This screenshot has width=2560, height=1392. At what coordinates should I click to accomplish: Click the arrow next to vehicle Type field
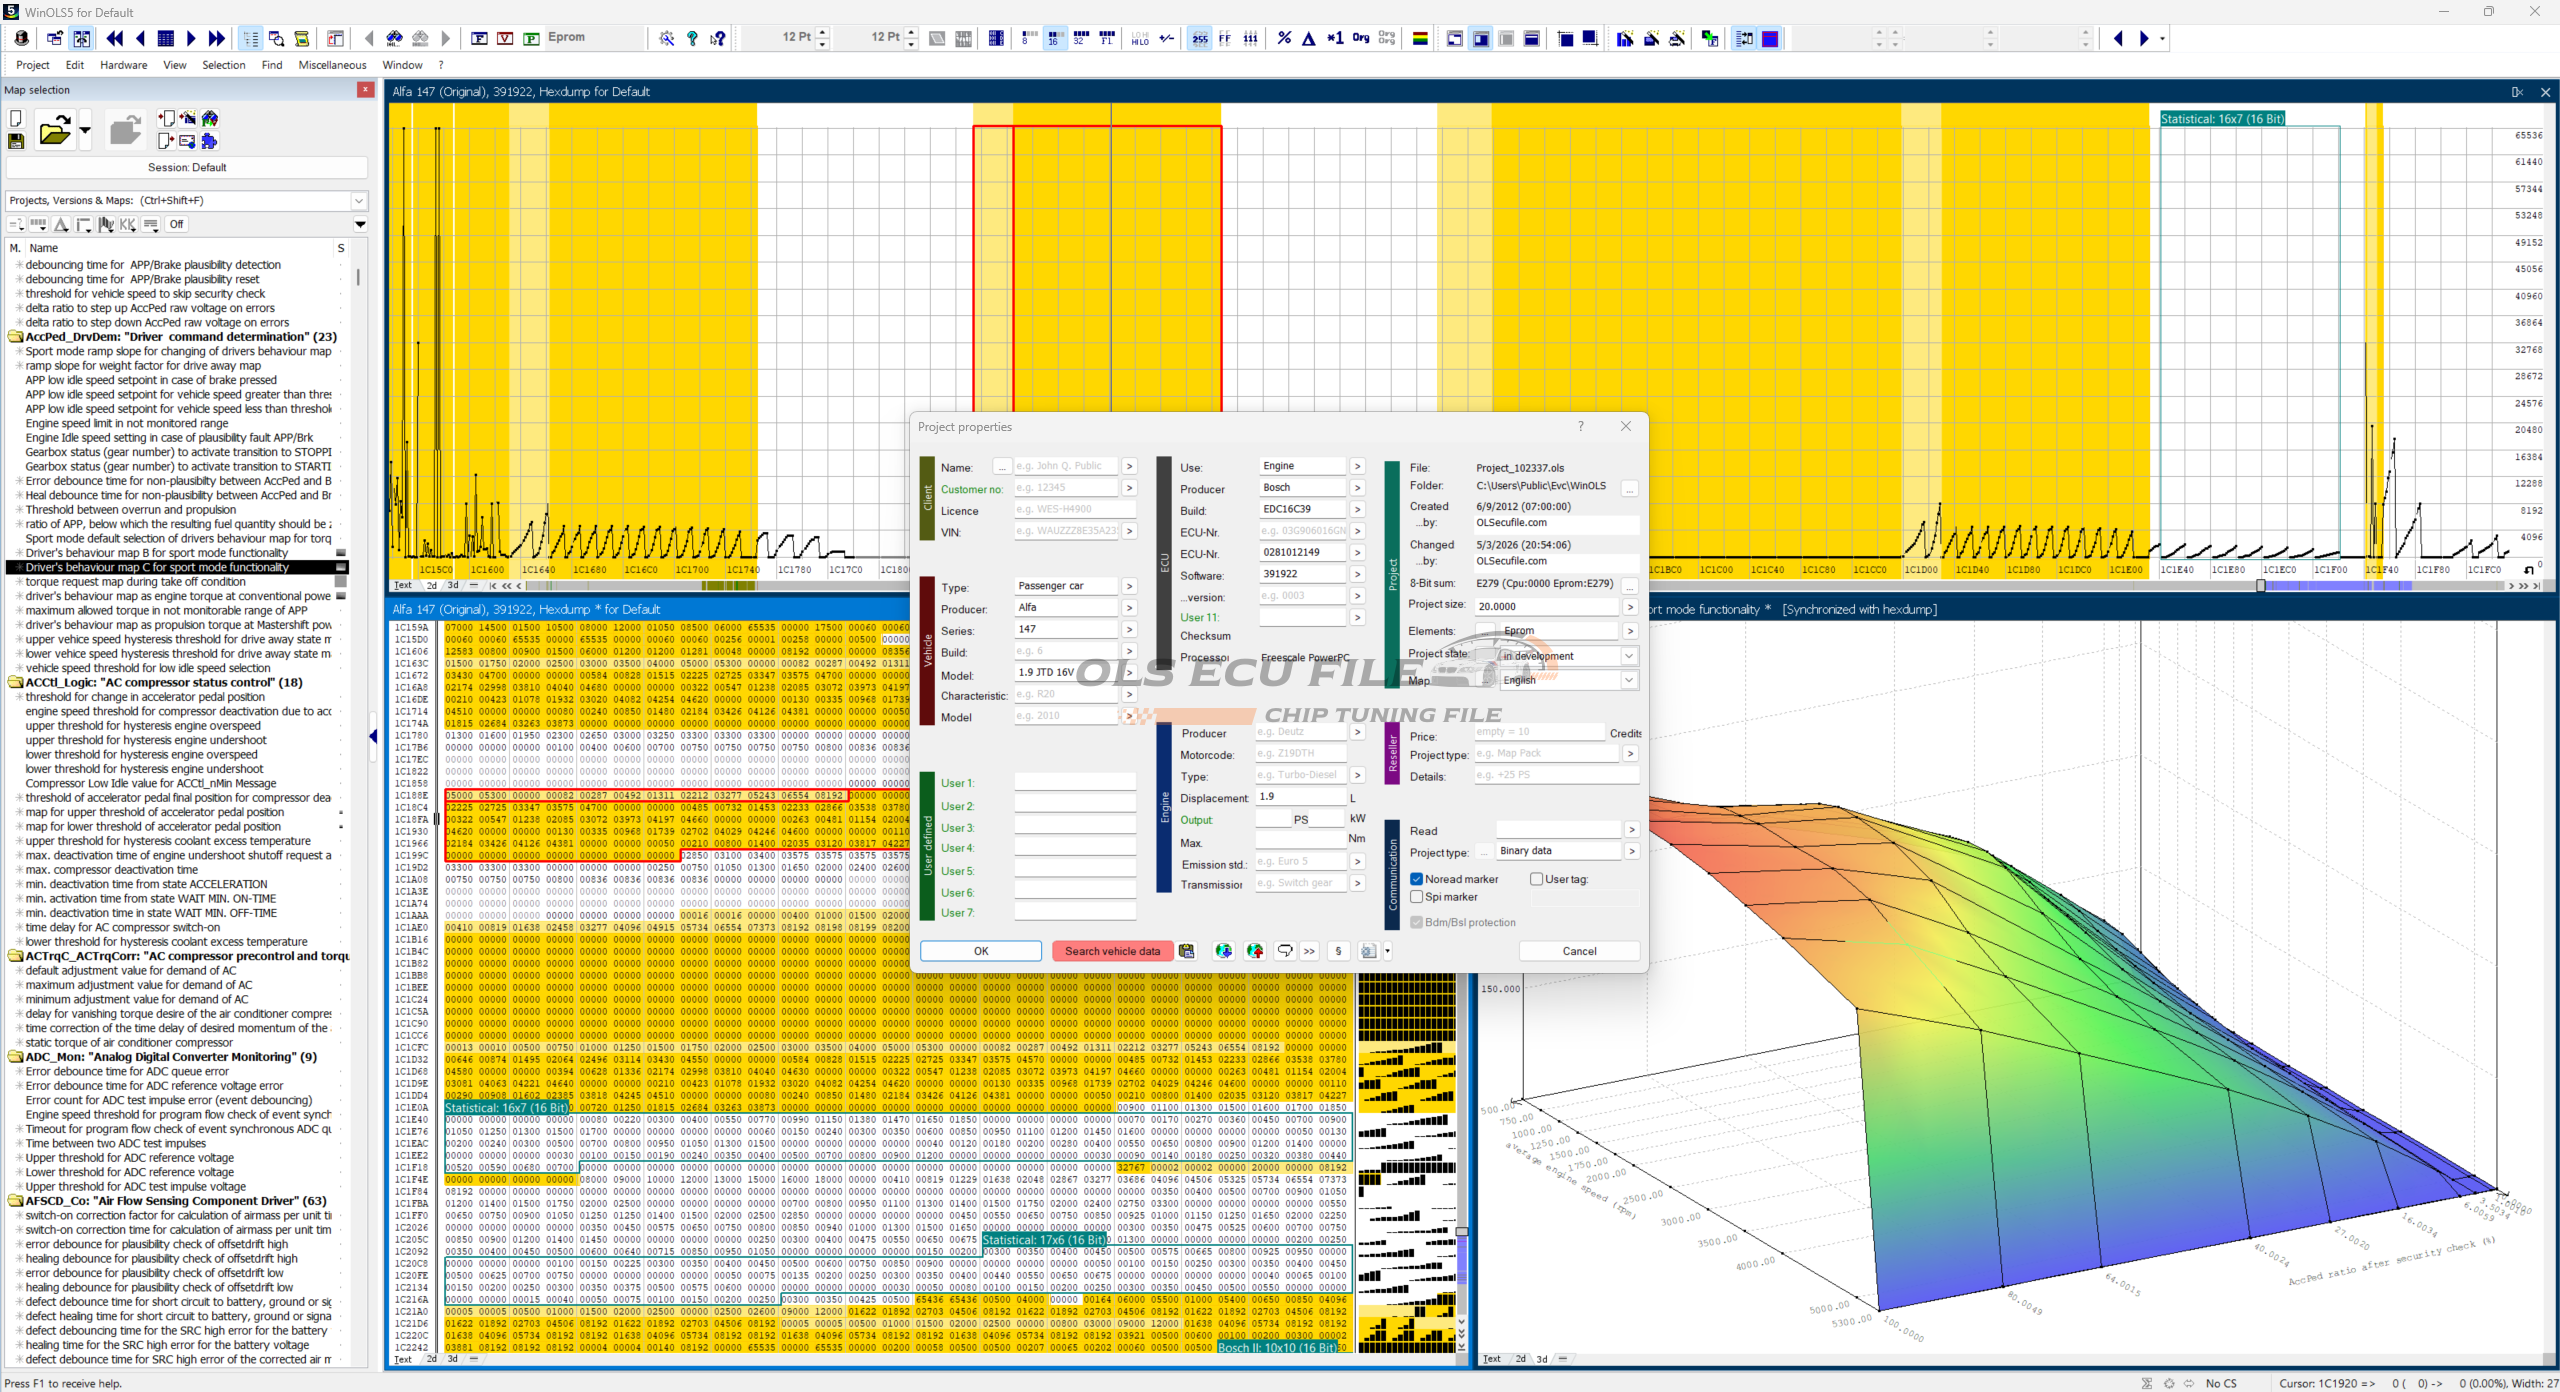pyautogui.click(x=1129, y=586)
